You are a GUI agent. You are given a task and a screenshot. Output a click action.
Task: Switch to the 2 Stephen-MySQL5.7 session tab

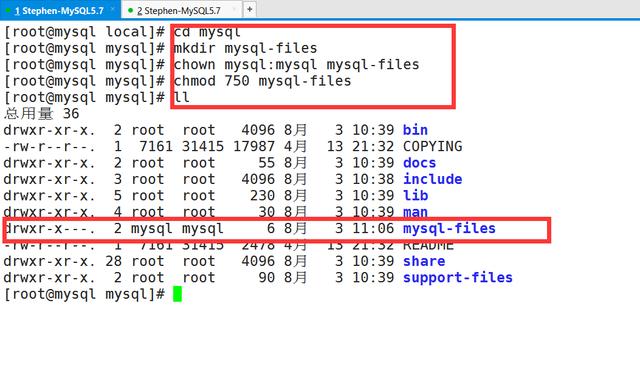(x=181, y=11)
